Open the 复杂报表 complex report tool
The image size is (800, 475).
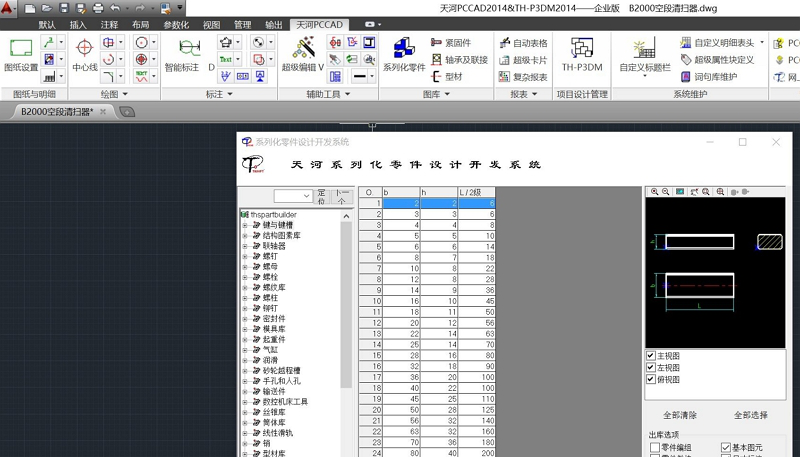[523, 77]
